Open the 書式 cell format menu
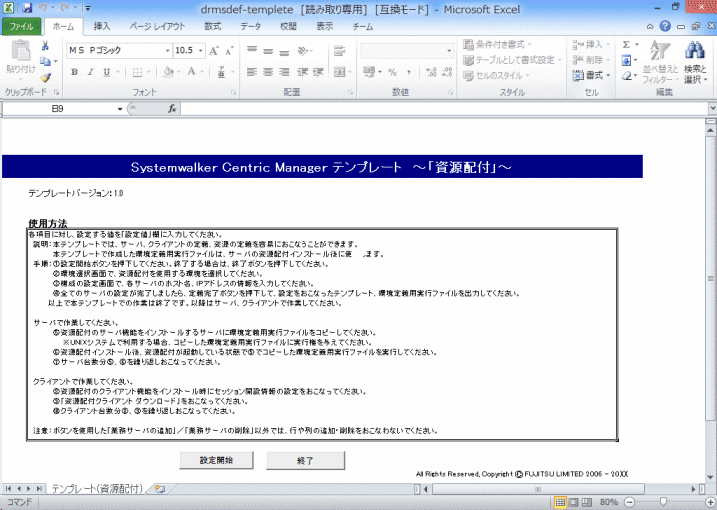Viewport: 717px width, 510px height. point(591,75)
